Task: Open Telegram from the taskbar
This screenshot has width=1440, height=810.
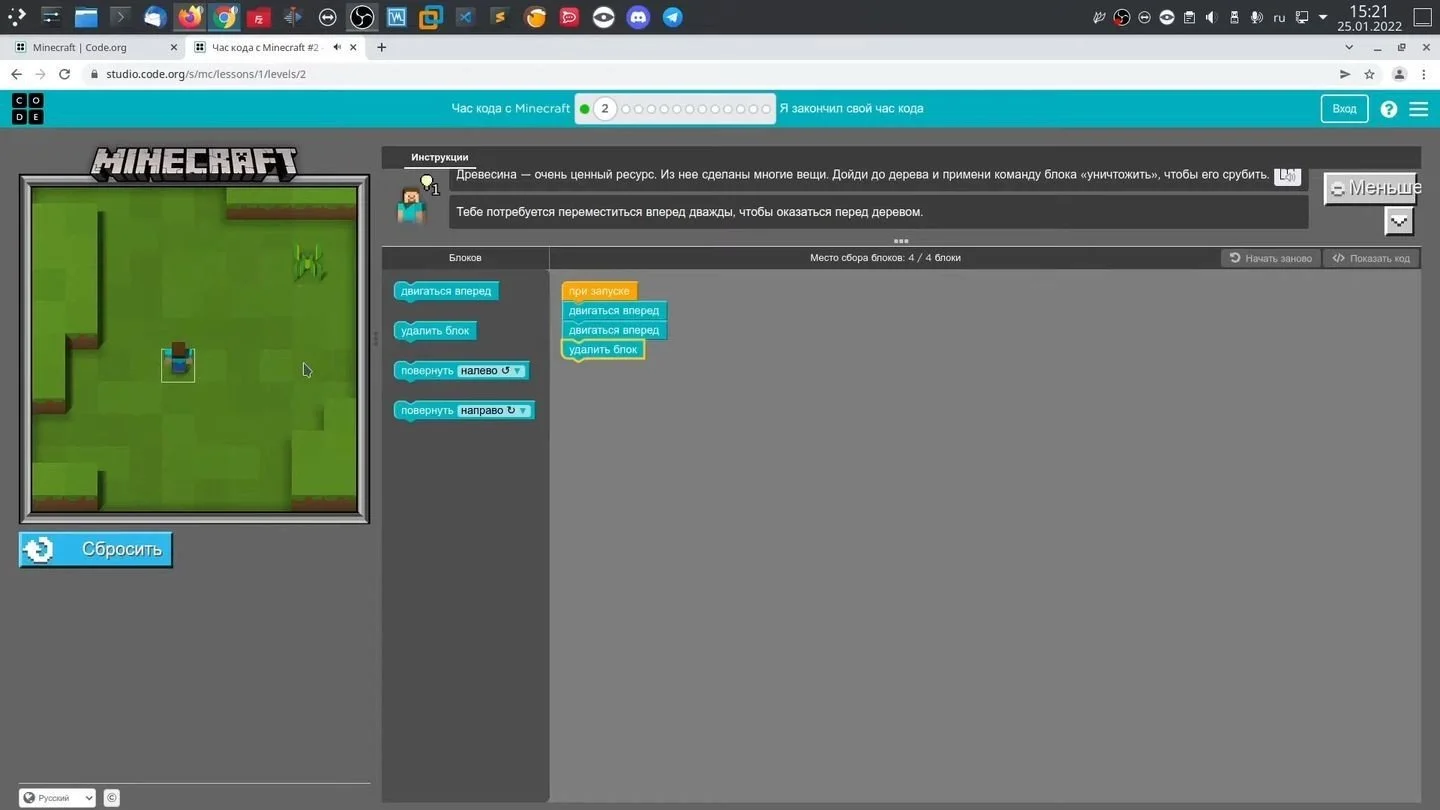Action: [673, 17]
